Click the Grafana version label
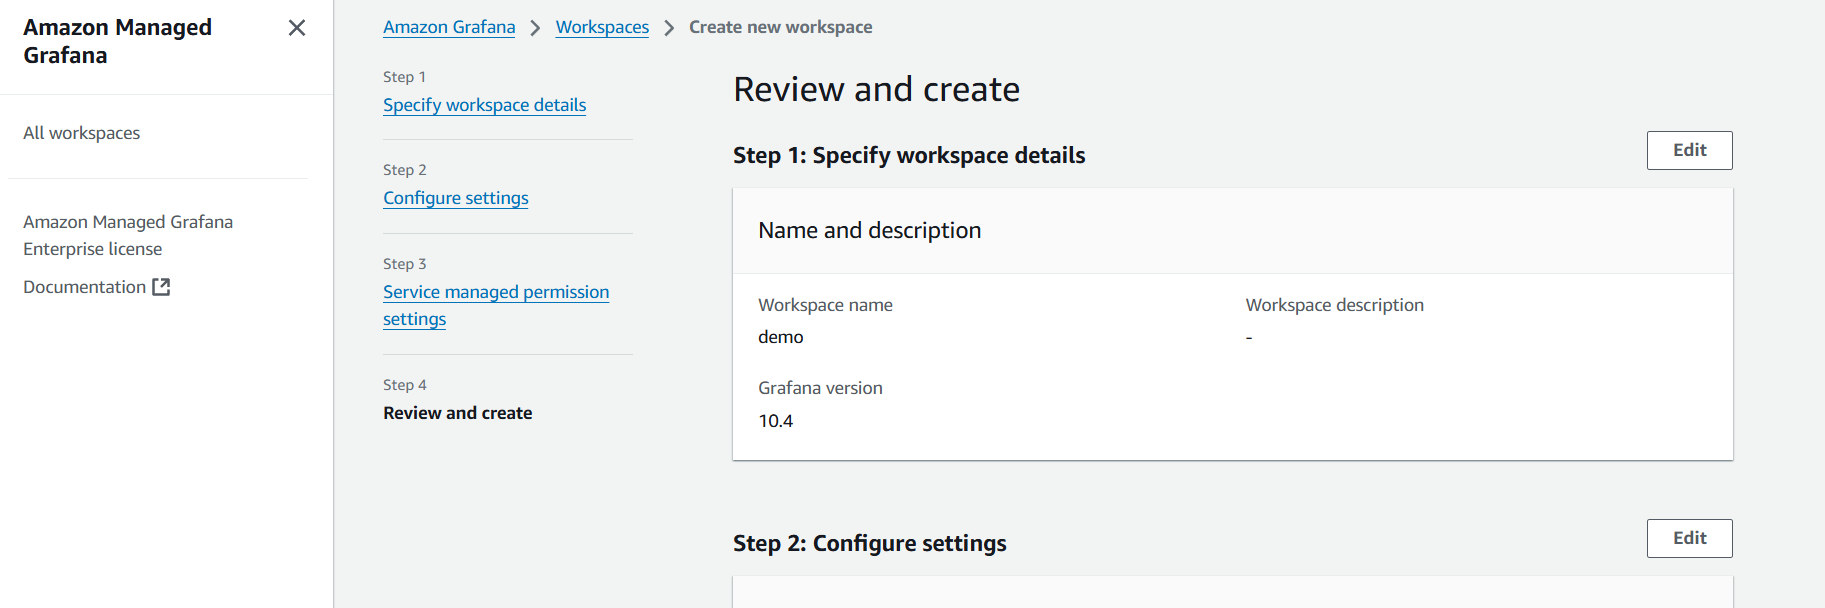Screen dimensions: 1825x608 tap(820, 388)
